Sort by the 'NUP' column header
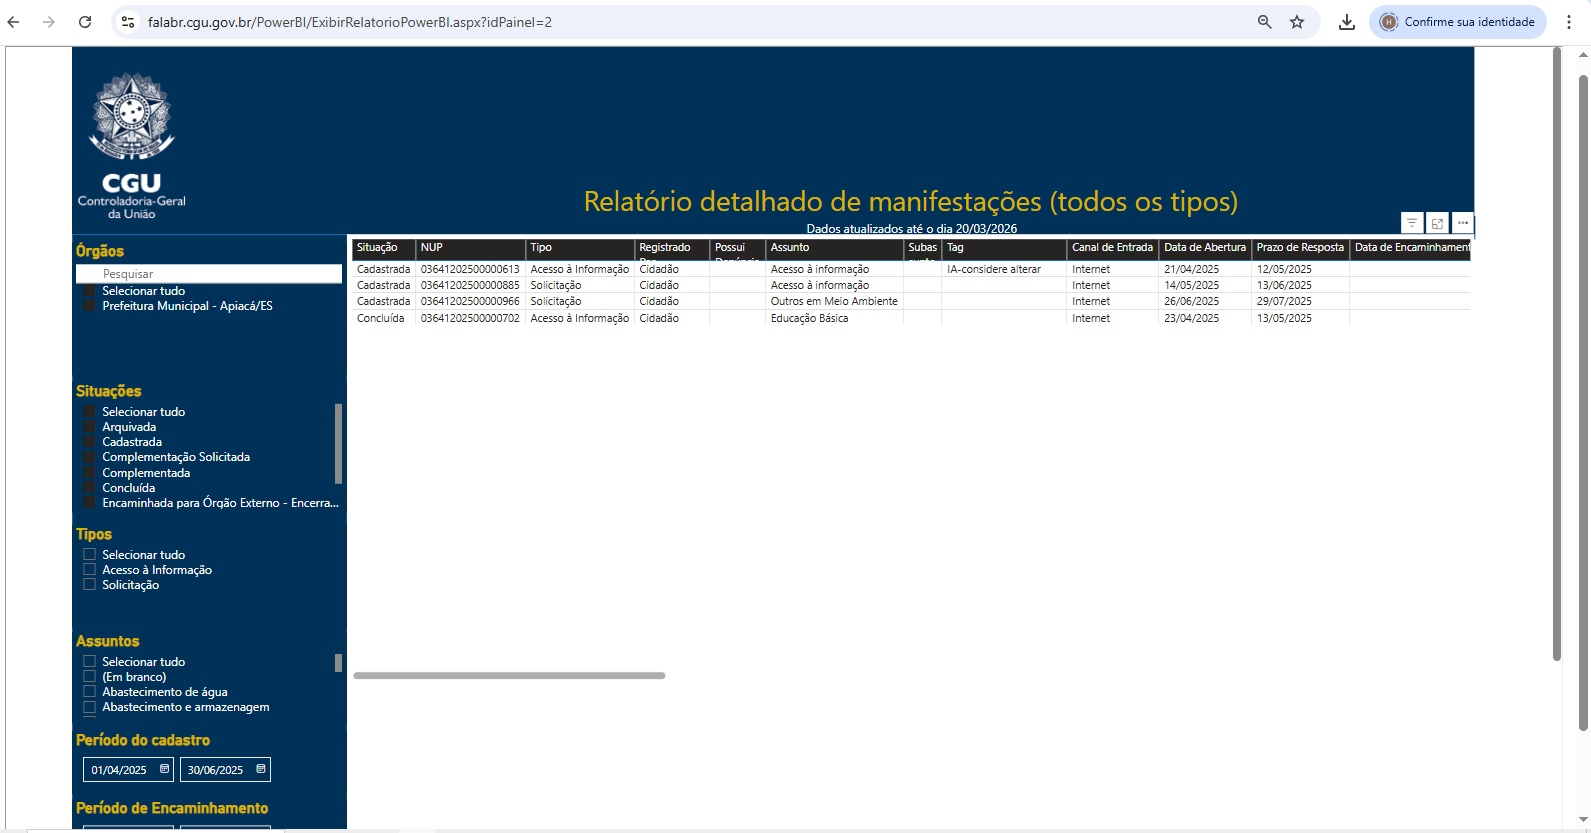Viewport: 1591px width, 833px height. (471, 249)
